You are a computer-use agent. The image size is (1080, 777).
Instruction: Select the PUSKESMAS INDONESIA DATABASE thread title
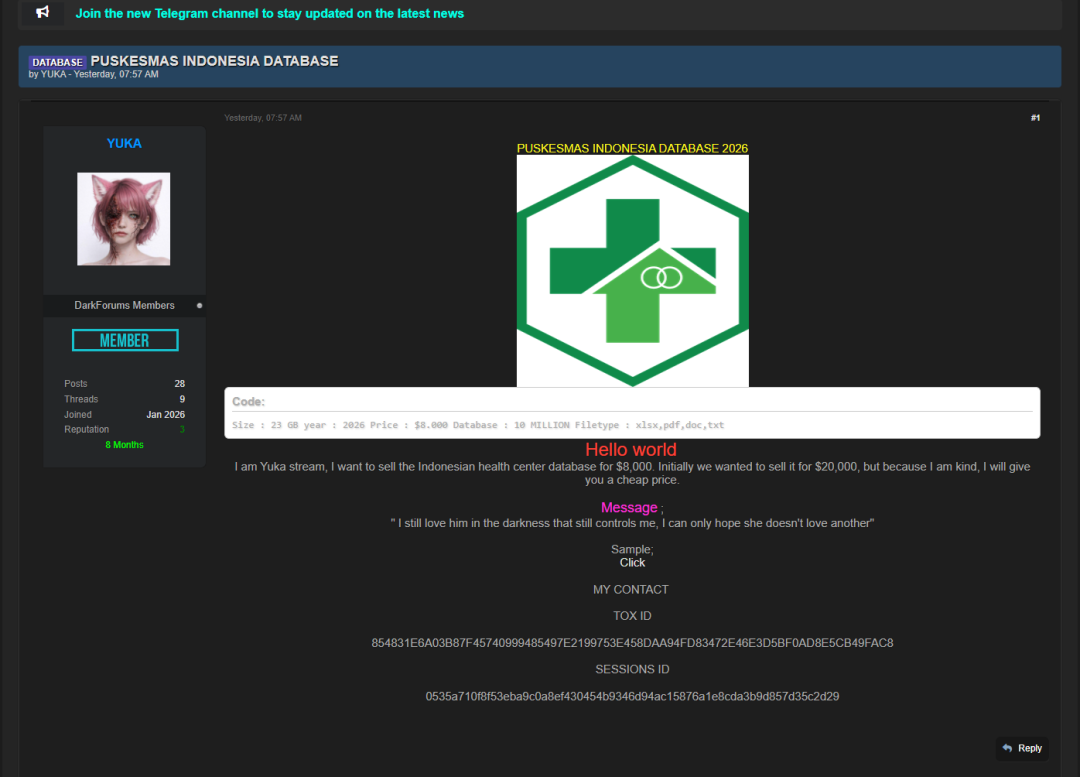click(214, 61)
